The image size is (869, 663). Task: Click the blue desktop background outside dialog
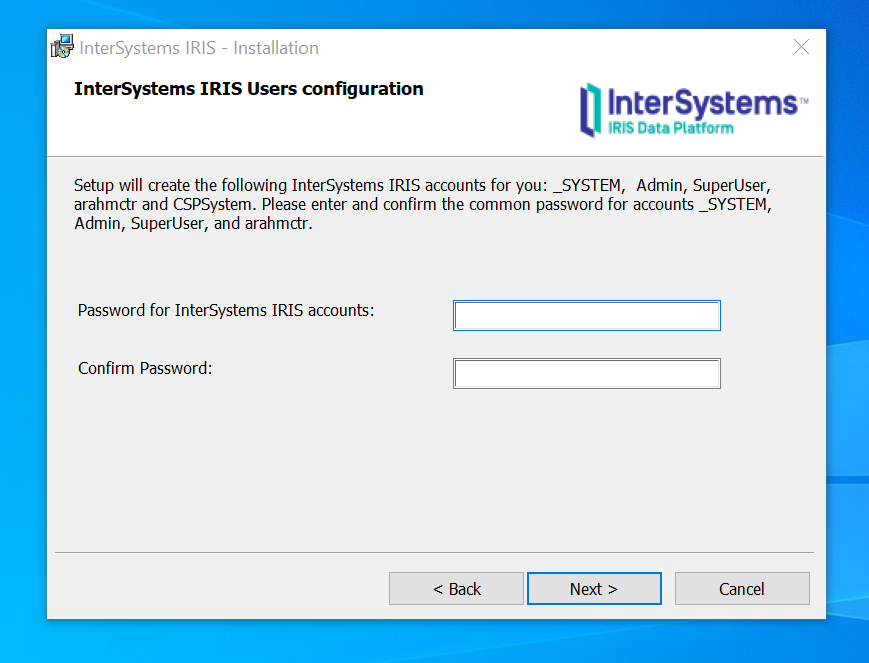(847, 333)
